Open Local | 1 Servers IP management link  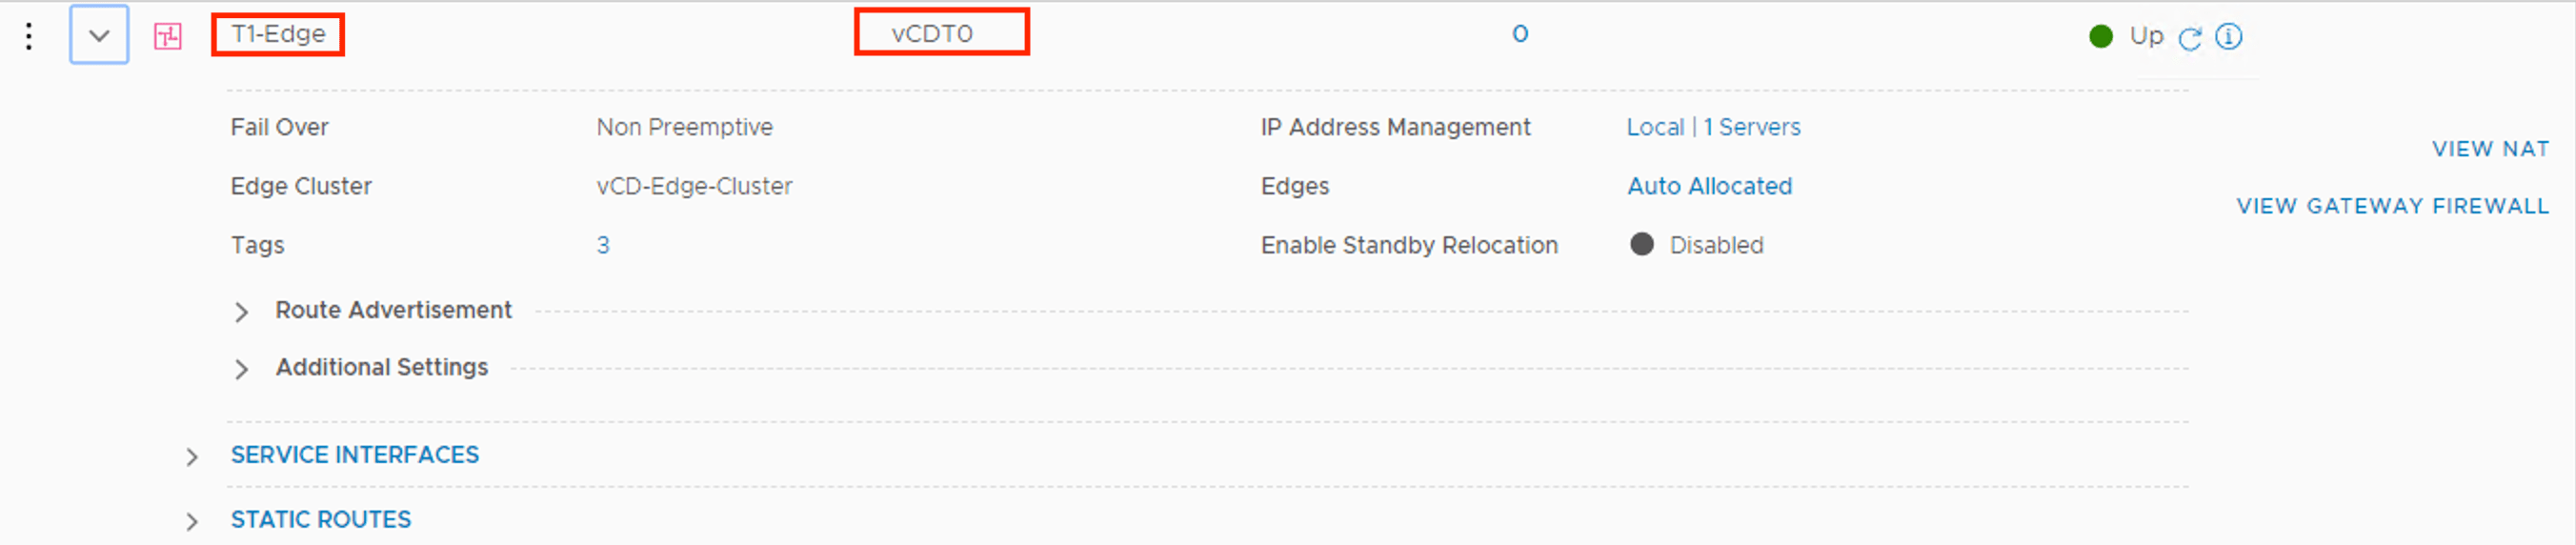[1713, 127]
